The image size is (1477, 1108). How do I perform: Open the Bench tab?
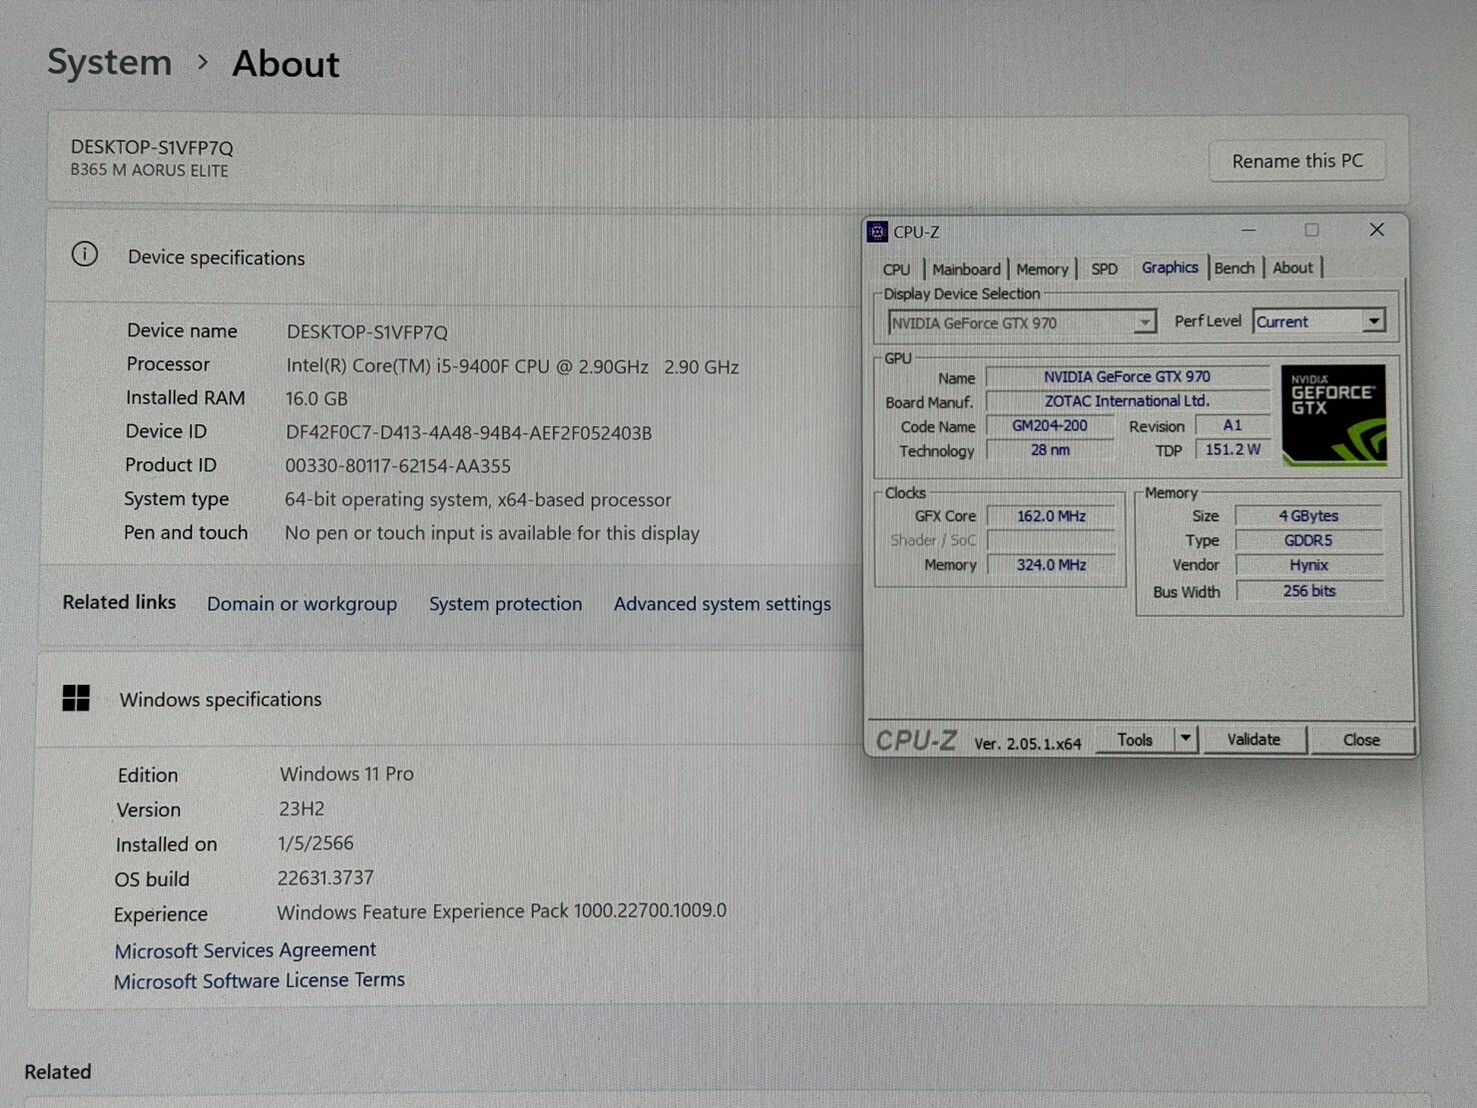coord(1234,268)
